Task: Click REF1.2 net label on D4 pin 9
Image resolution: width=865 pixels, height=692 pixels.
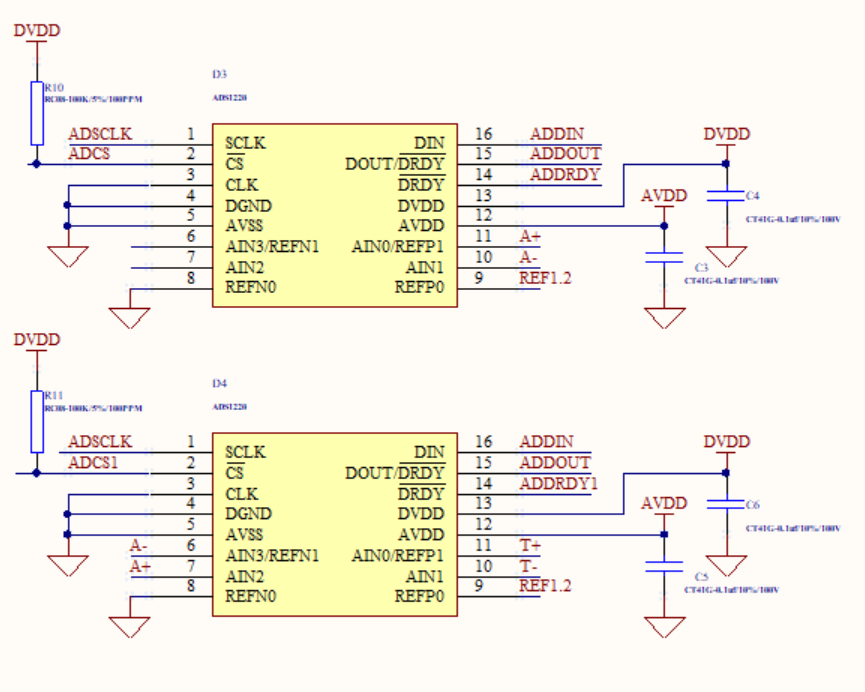Action: click(545, 585)
